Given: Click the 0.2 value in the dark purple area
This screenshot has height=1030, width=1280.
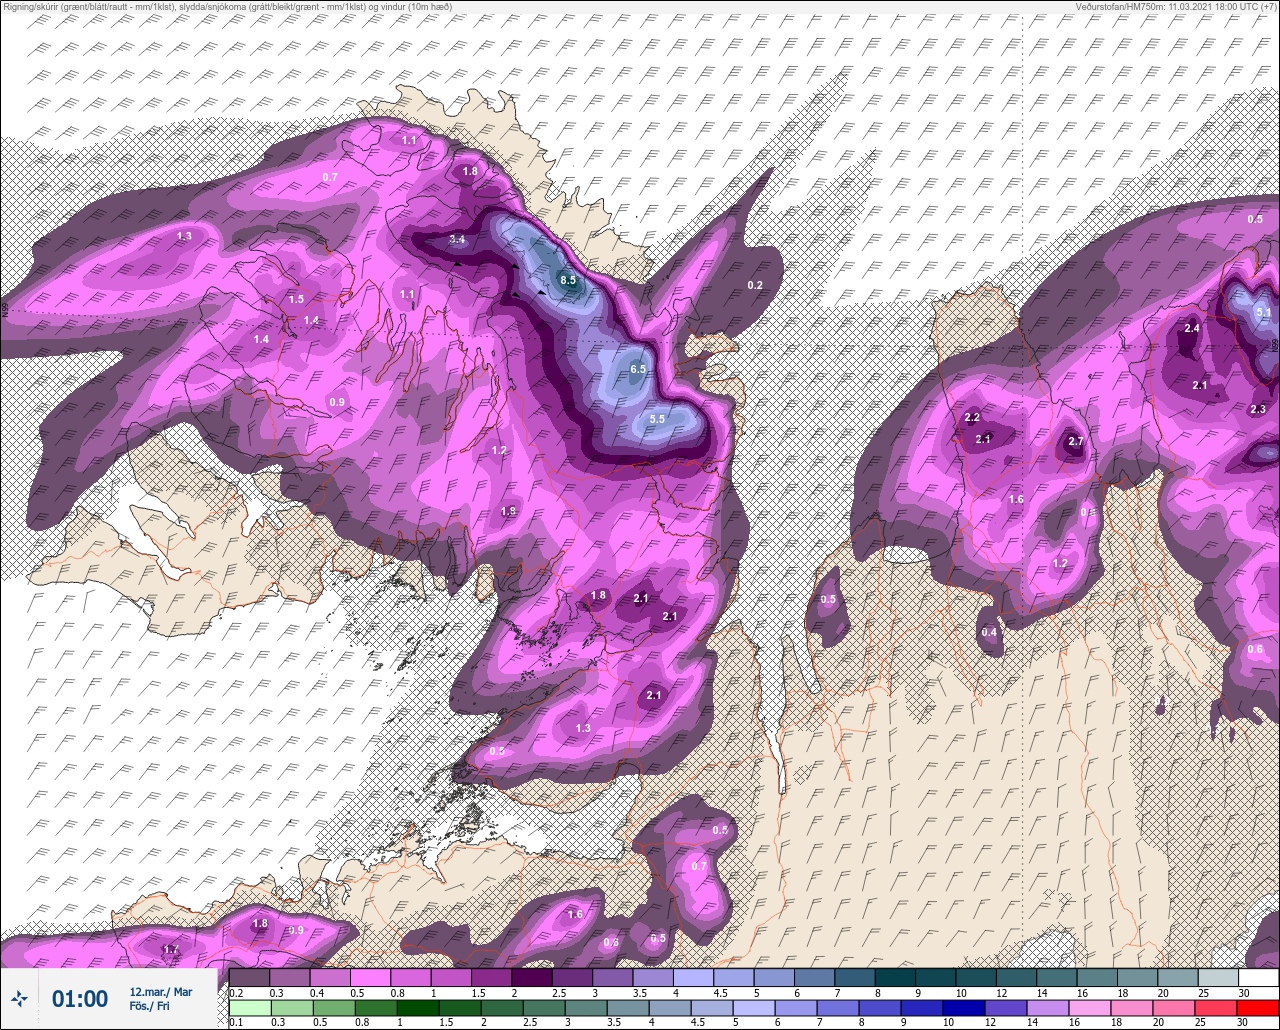Looking at the screenshot, I should 755,285.
